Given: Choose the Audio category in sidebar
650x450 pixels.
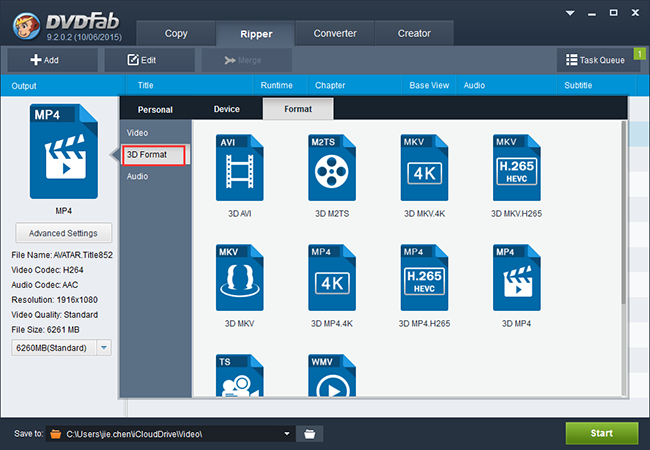Looking at the screenshot, I should pos(155,176).
